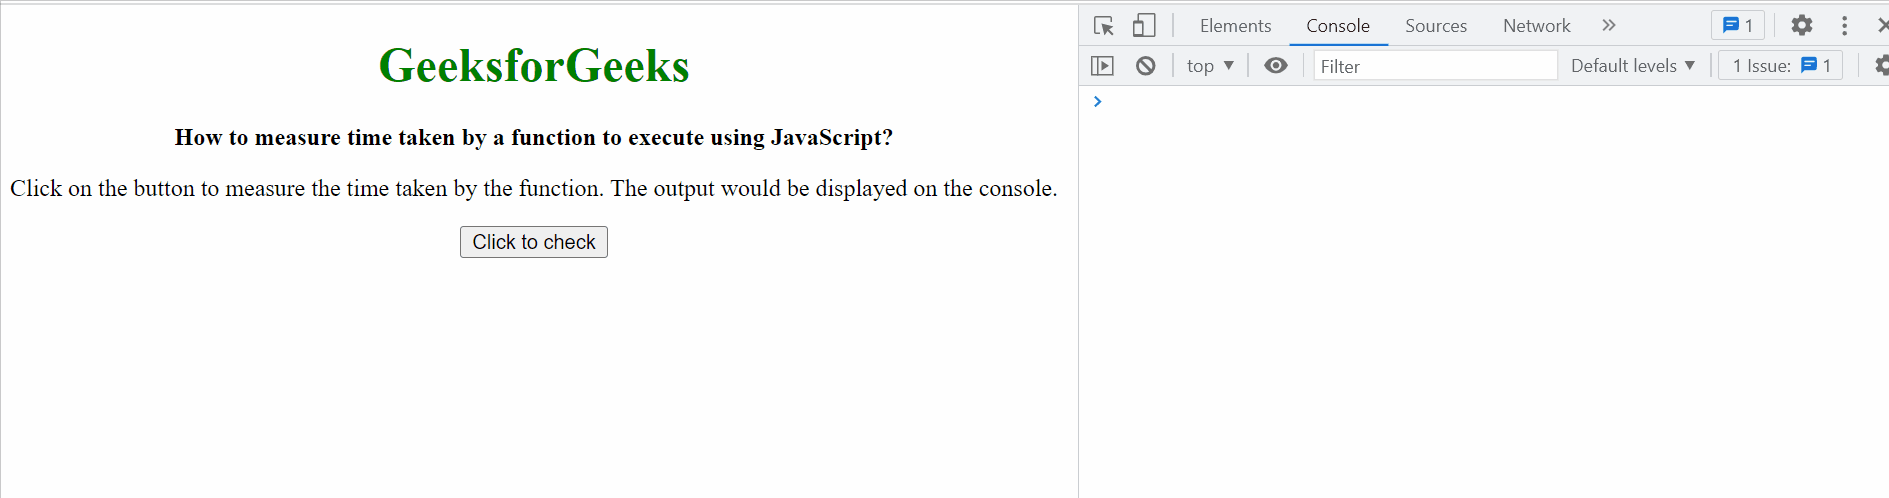Expand more DevTools tabs chevron
Image resolution: width=1889 pixels, height=498 pixels.
point(1608,25)
